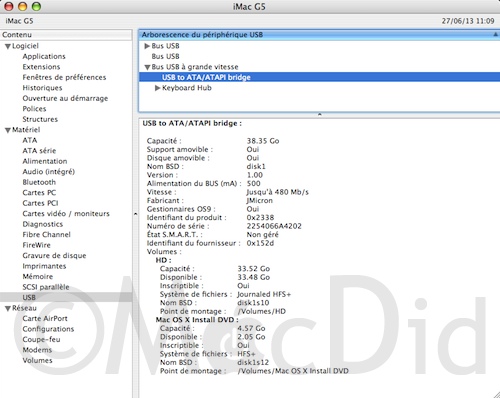Select Configurations under Réseau
The height and width of the screenshot is (398, 500).
tap(48, 329)
